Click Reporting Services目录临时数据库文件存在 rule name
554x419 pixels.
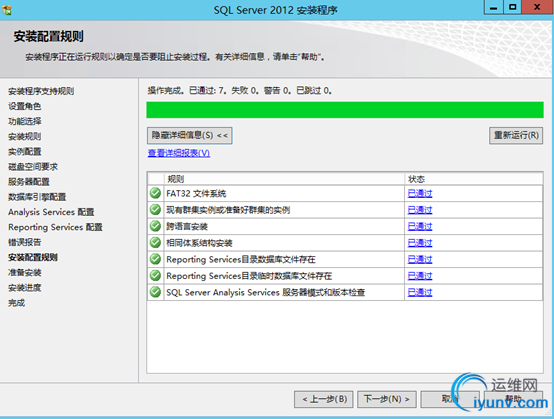249,276
